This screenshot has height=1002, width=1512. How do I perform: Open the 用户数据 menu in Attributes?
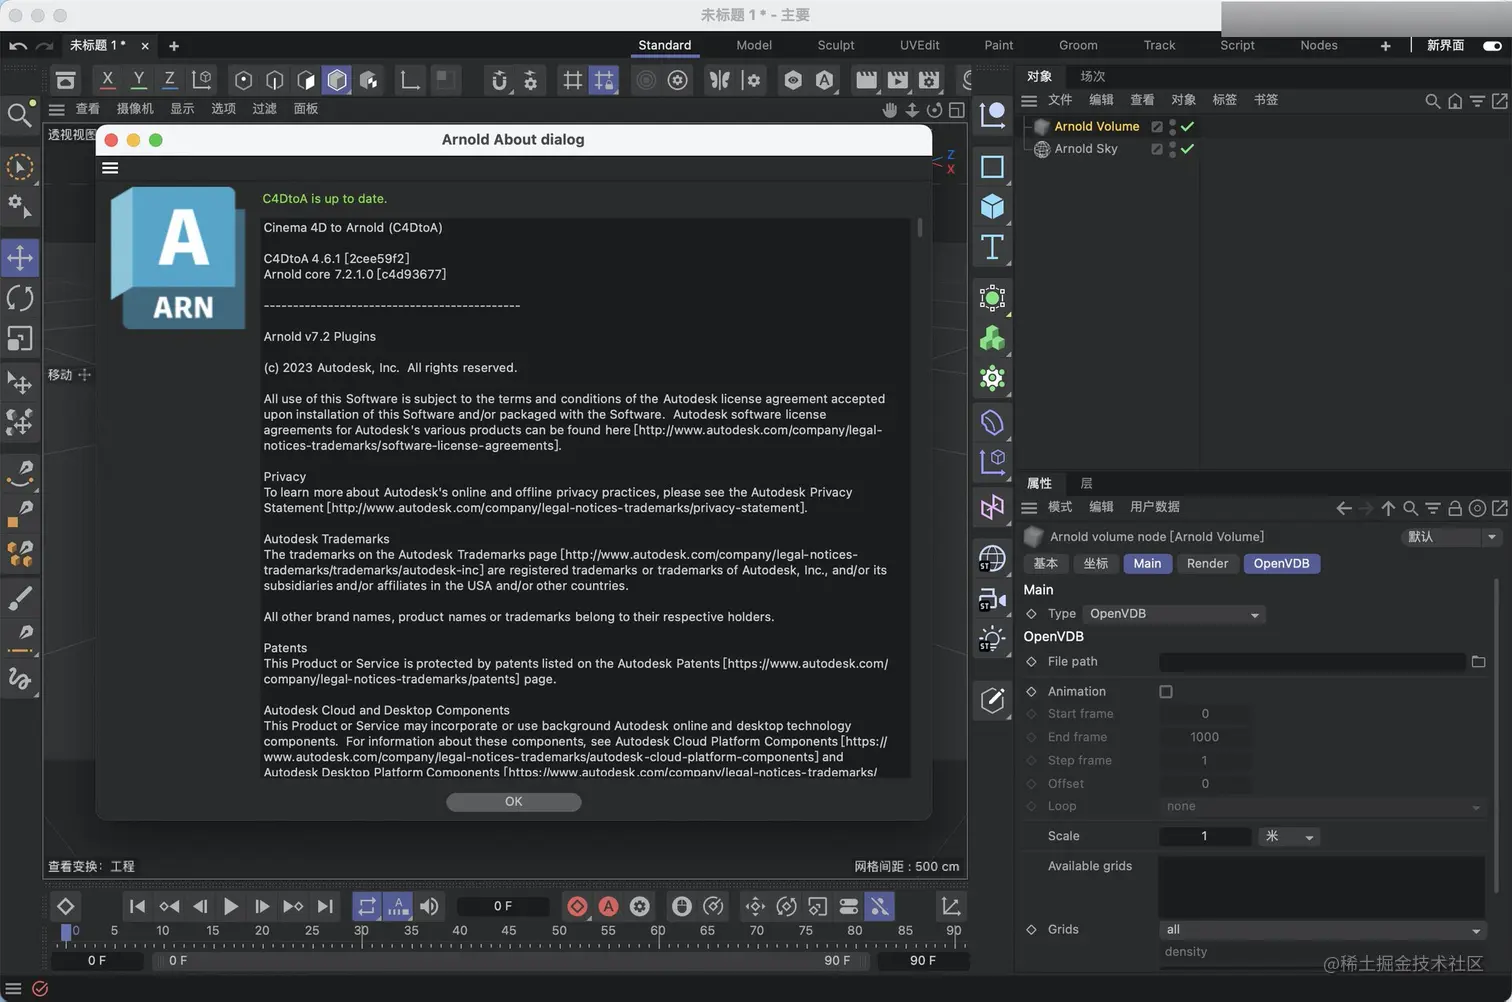[x=1155, y=507]
